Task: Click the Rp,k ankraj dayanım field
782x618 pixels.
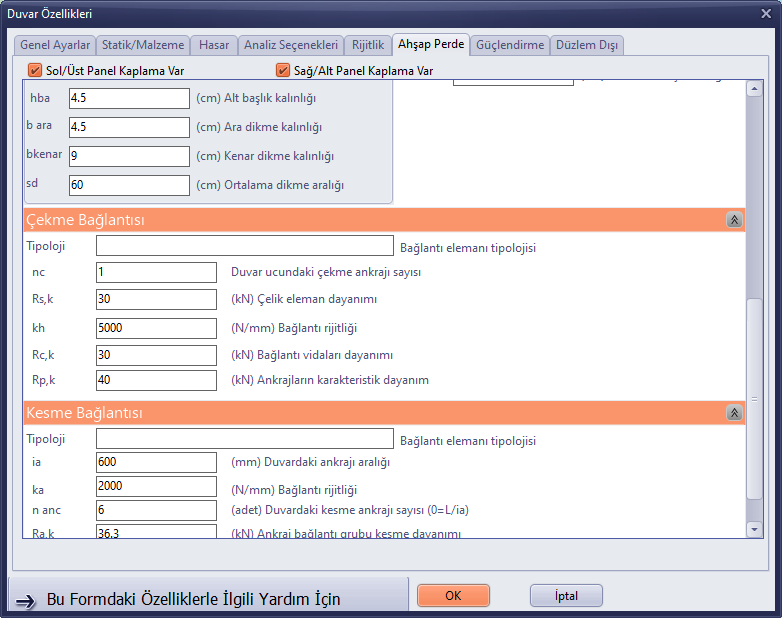Action: [x=157, y=380]
